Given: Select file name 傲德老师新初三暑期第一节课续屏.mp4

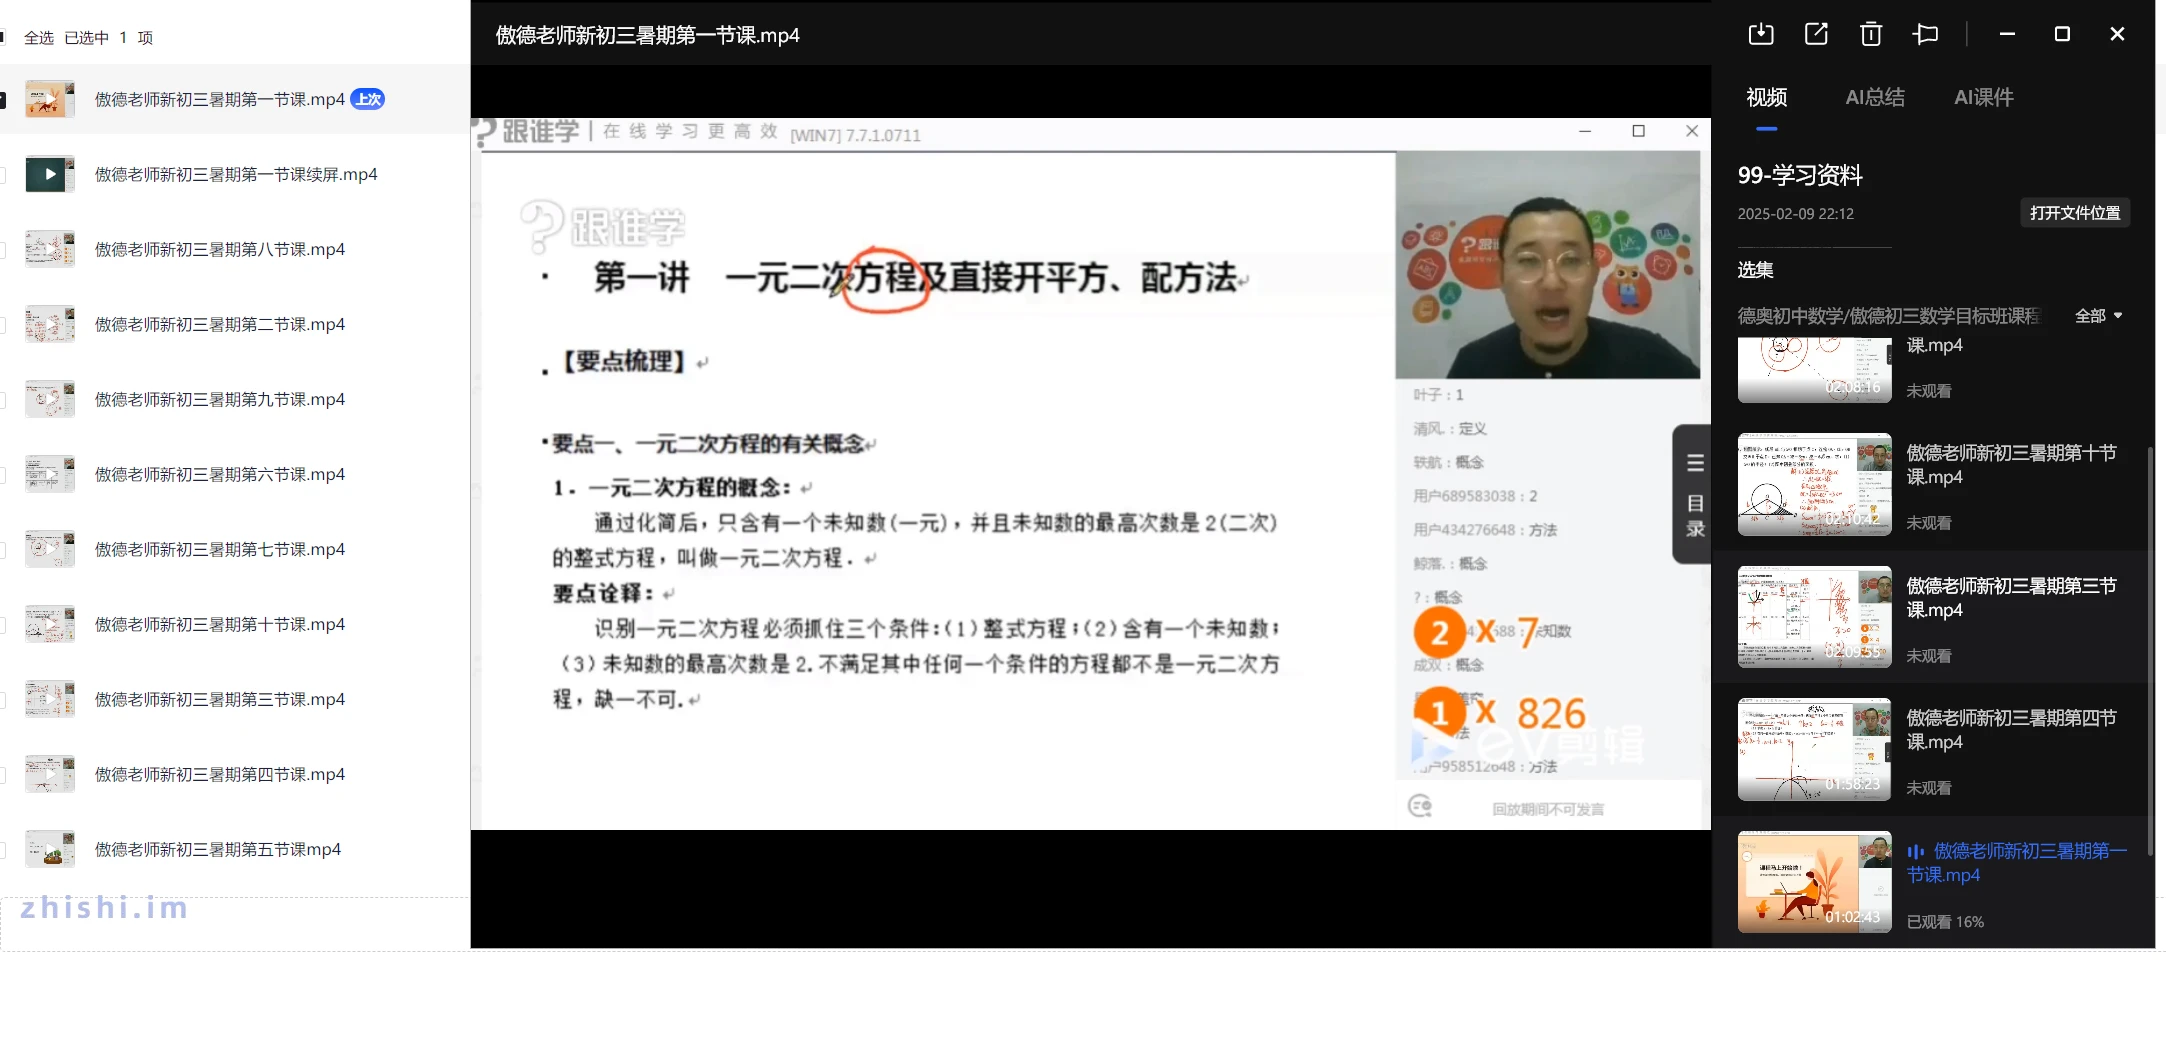Looking at the screenshot, I should point(236,174).
